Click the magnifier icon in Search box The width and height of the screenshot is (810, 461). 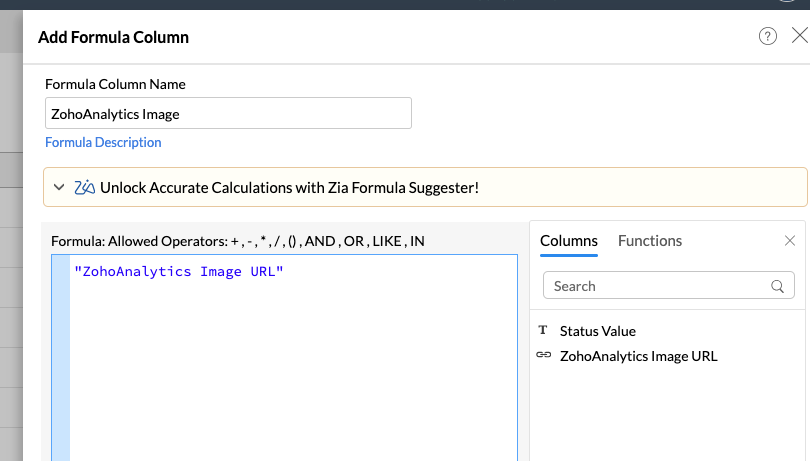point(778,286)
